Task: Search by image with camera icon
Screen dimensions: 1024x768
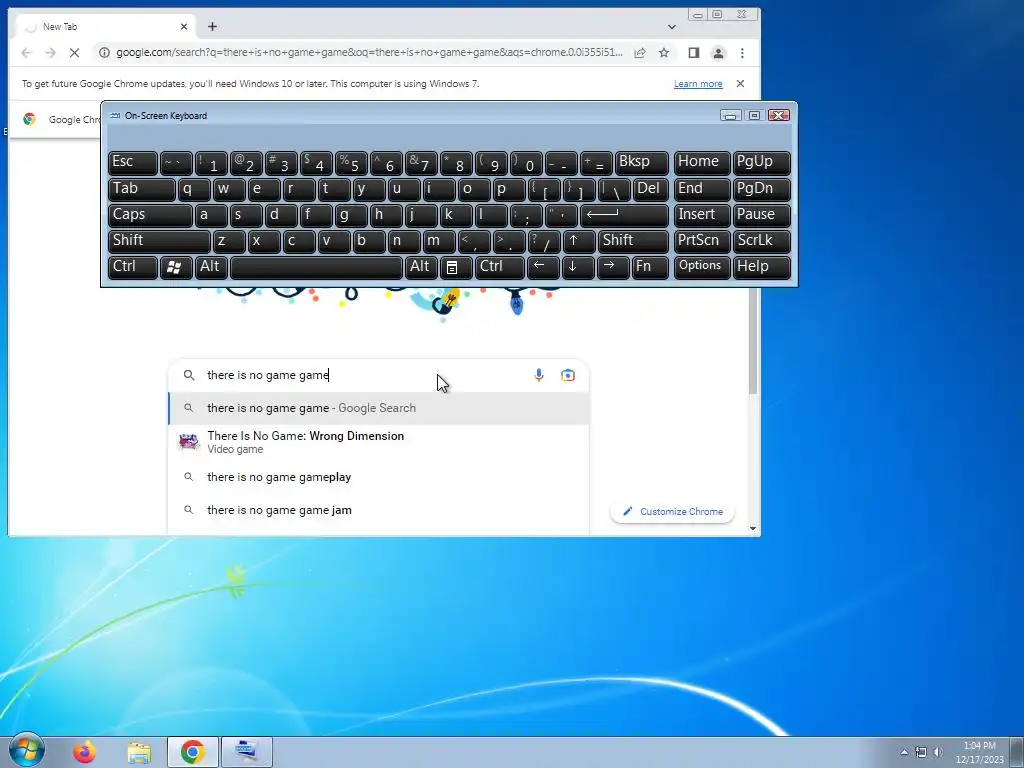Action: (568, 375)
